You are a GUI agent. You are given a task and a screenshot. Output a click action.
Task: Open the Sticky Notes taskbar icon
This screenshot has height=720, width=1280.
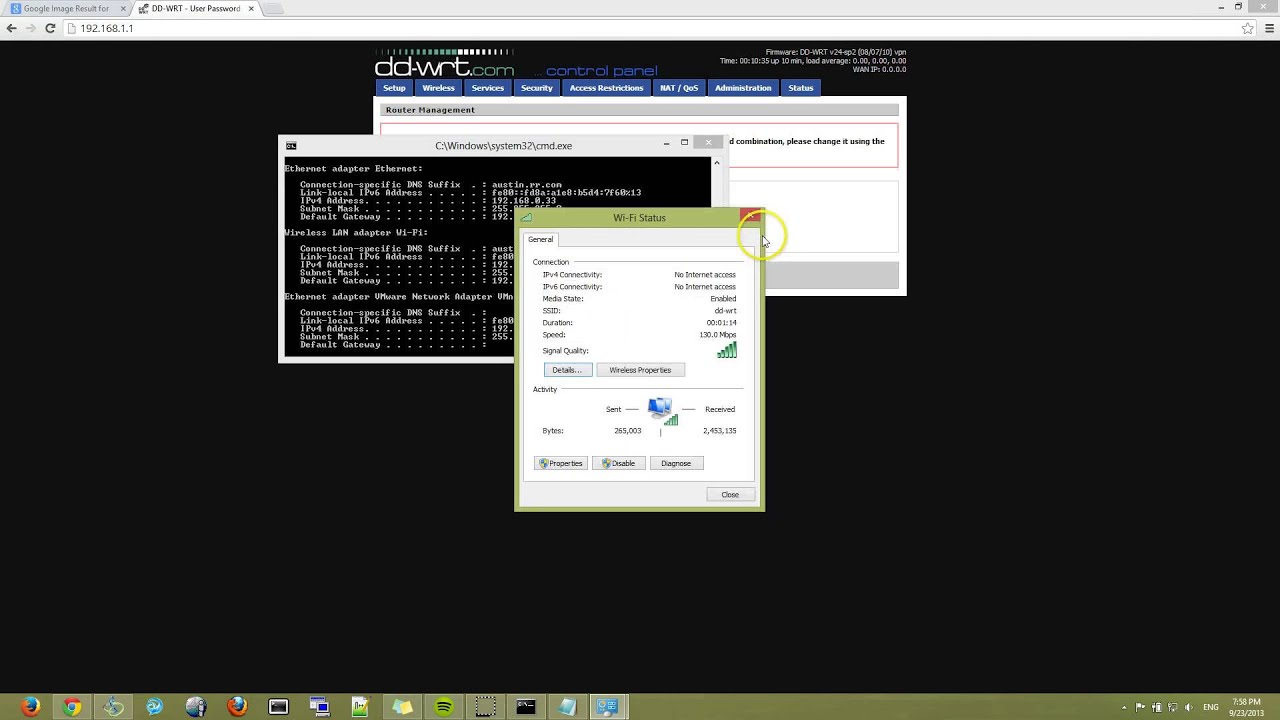[x=402, y=707]
